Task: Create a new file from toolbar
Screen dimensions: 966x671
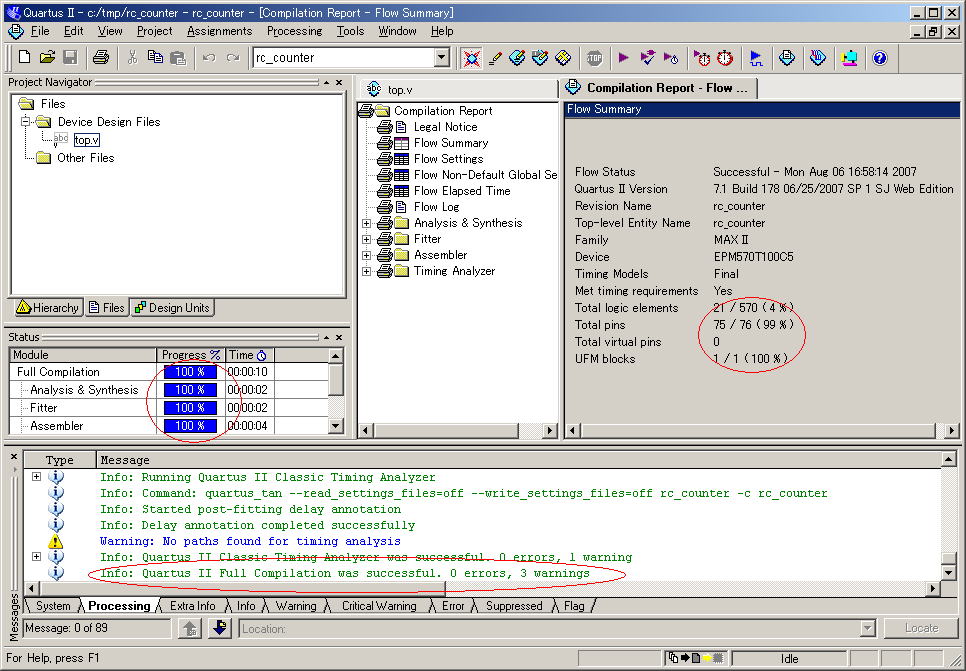Action: tap(25, 57)
